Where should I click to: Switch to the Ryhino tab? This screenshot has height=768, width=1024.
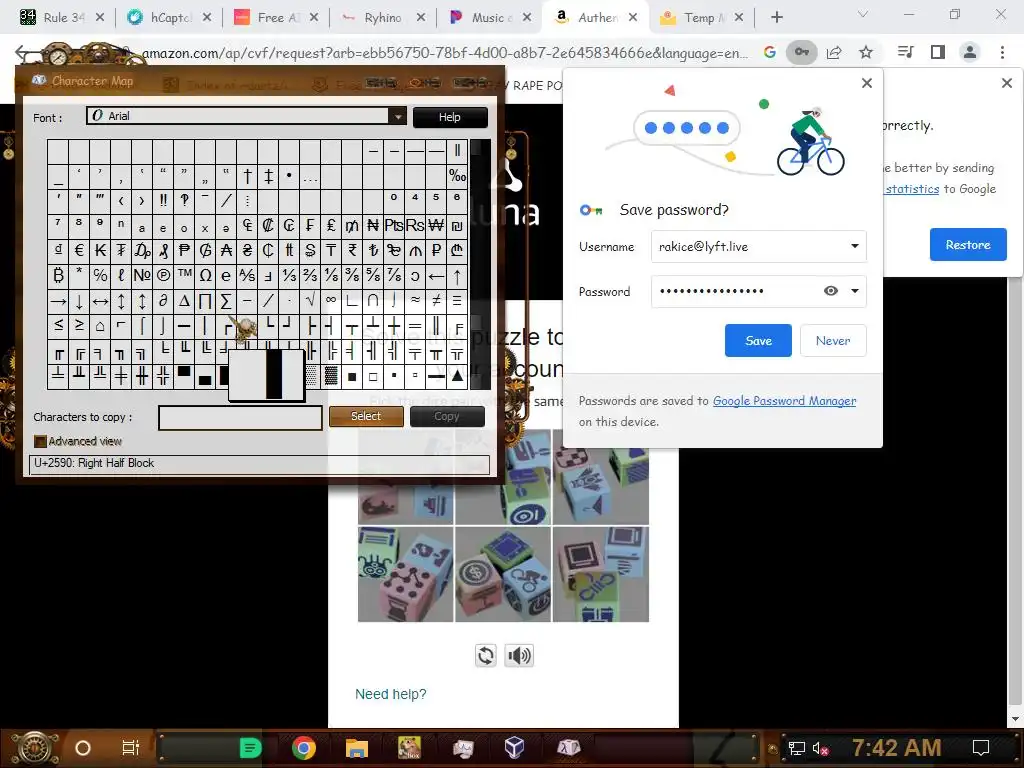point(383,18)
